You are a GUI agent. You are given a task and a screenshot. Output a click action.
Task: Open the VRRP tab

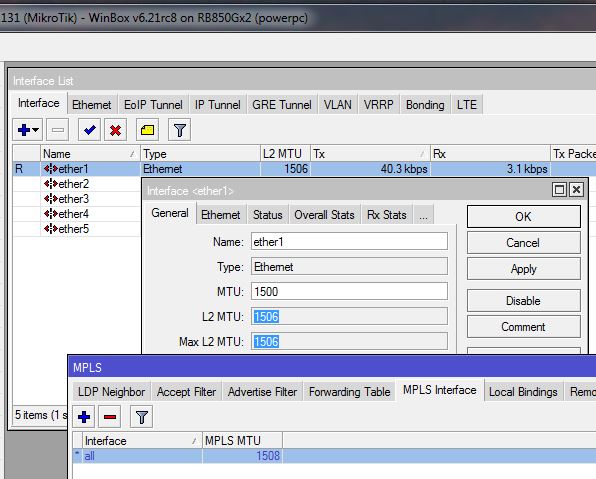pyautogui.click(x=379, y=105)
